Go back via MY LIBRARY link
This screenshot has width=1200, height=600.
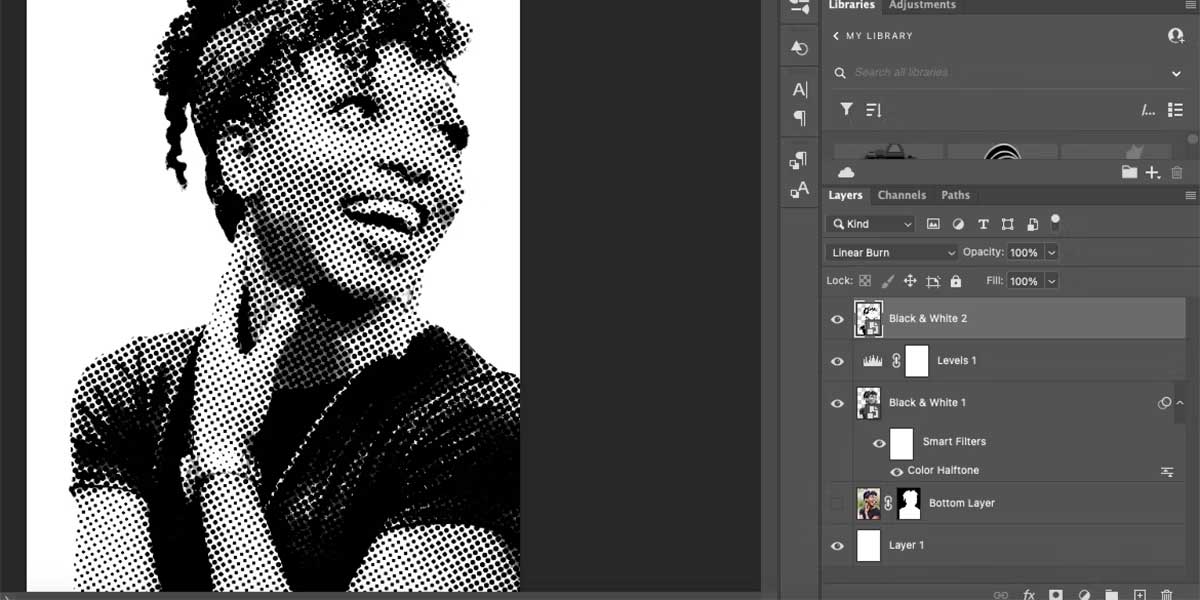[x=870, y=36]
